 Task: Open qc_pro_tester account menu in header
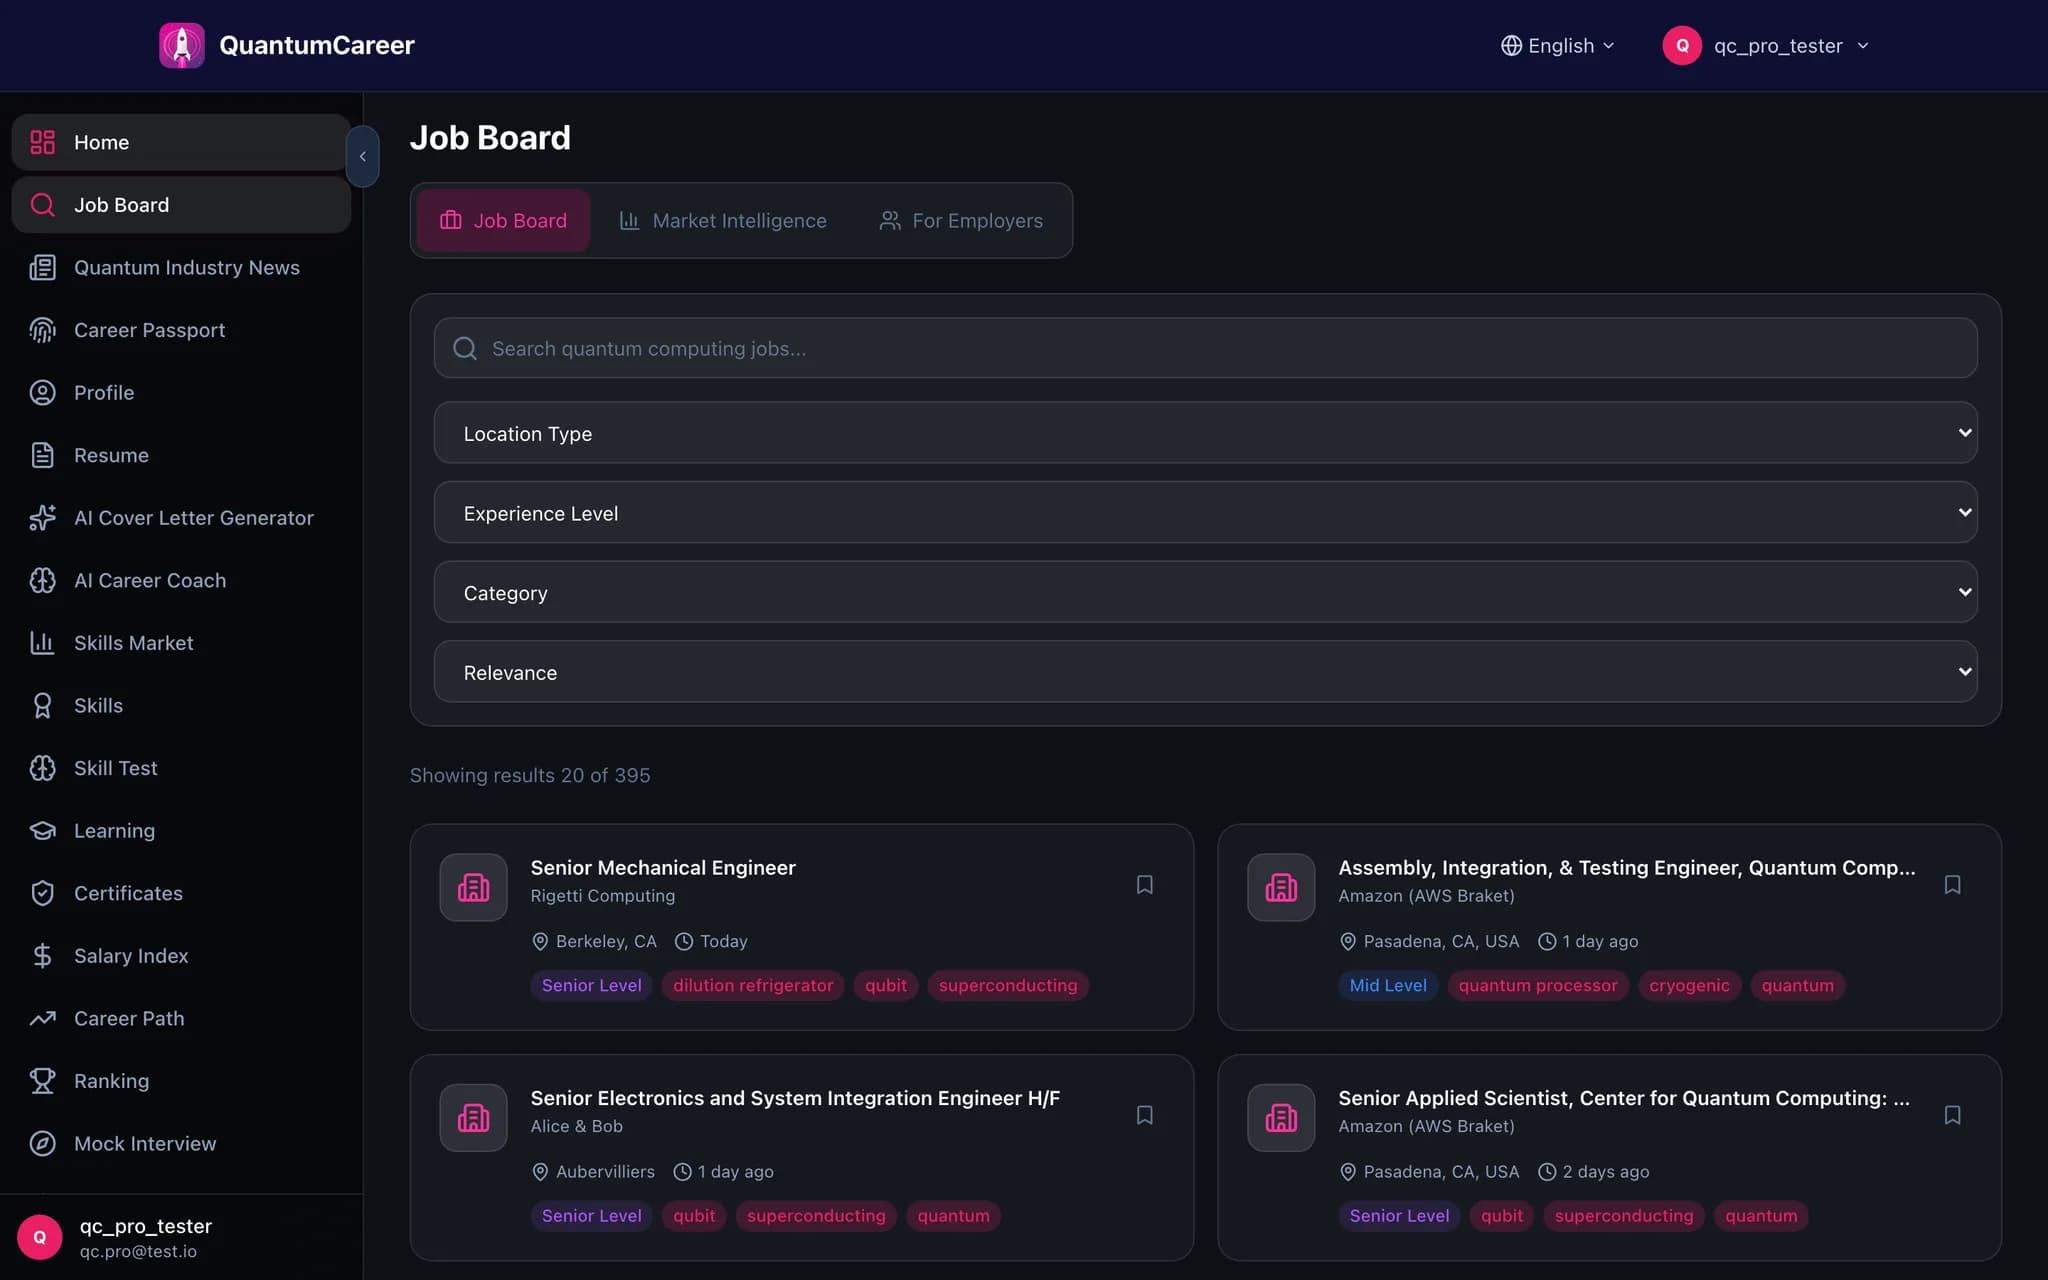tap(1766, 46)
